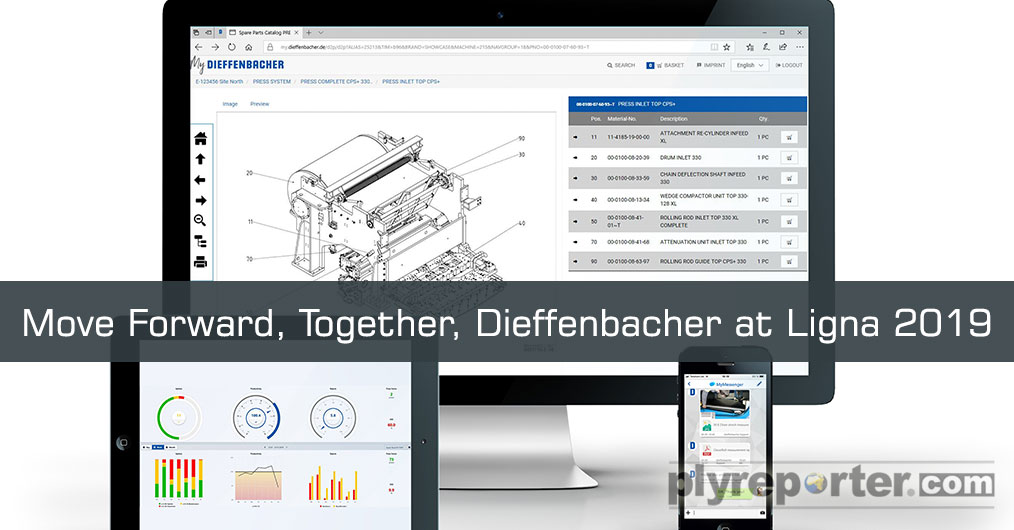
Task: Add ROLLING ROD INLET TOP 330 XL to basket
Action: [x=789, y=222]
